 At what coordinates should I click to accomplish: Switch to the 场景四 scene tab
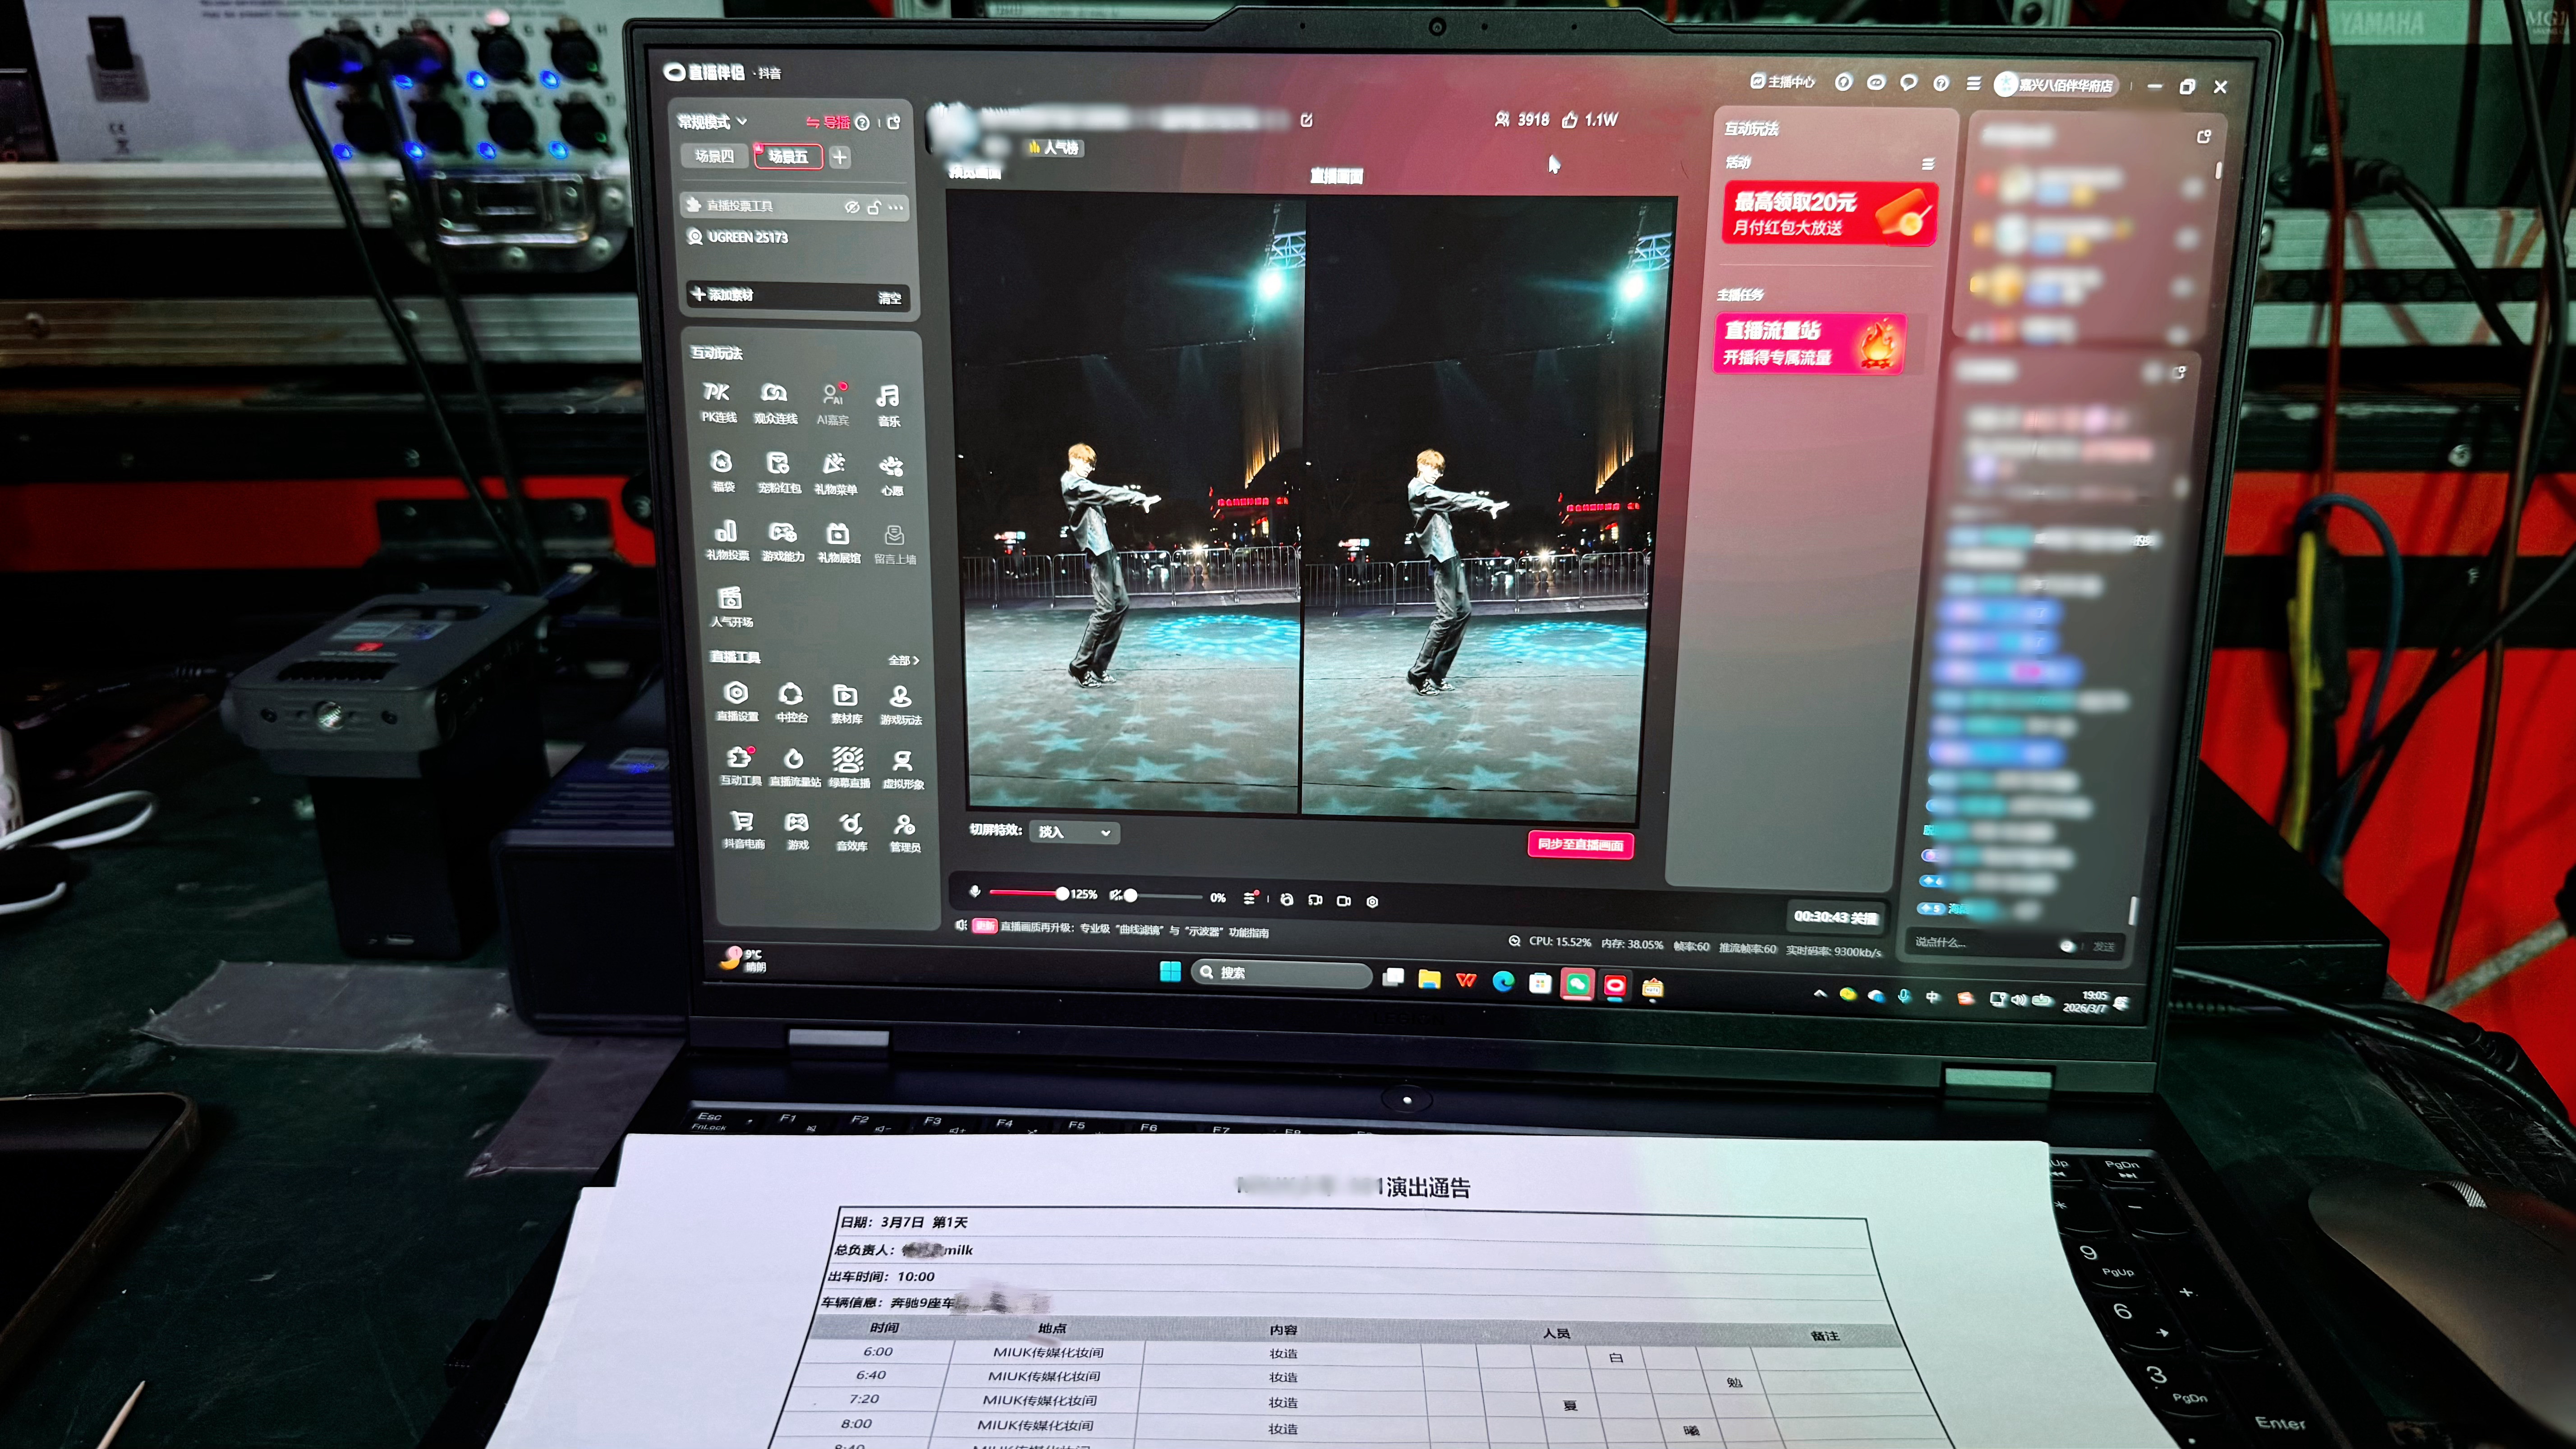click(x=714, y=156)
